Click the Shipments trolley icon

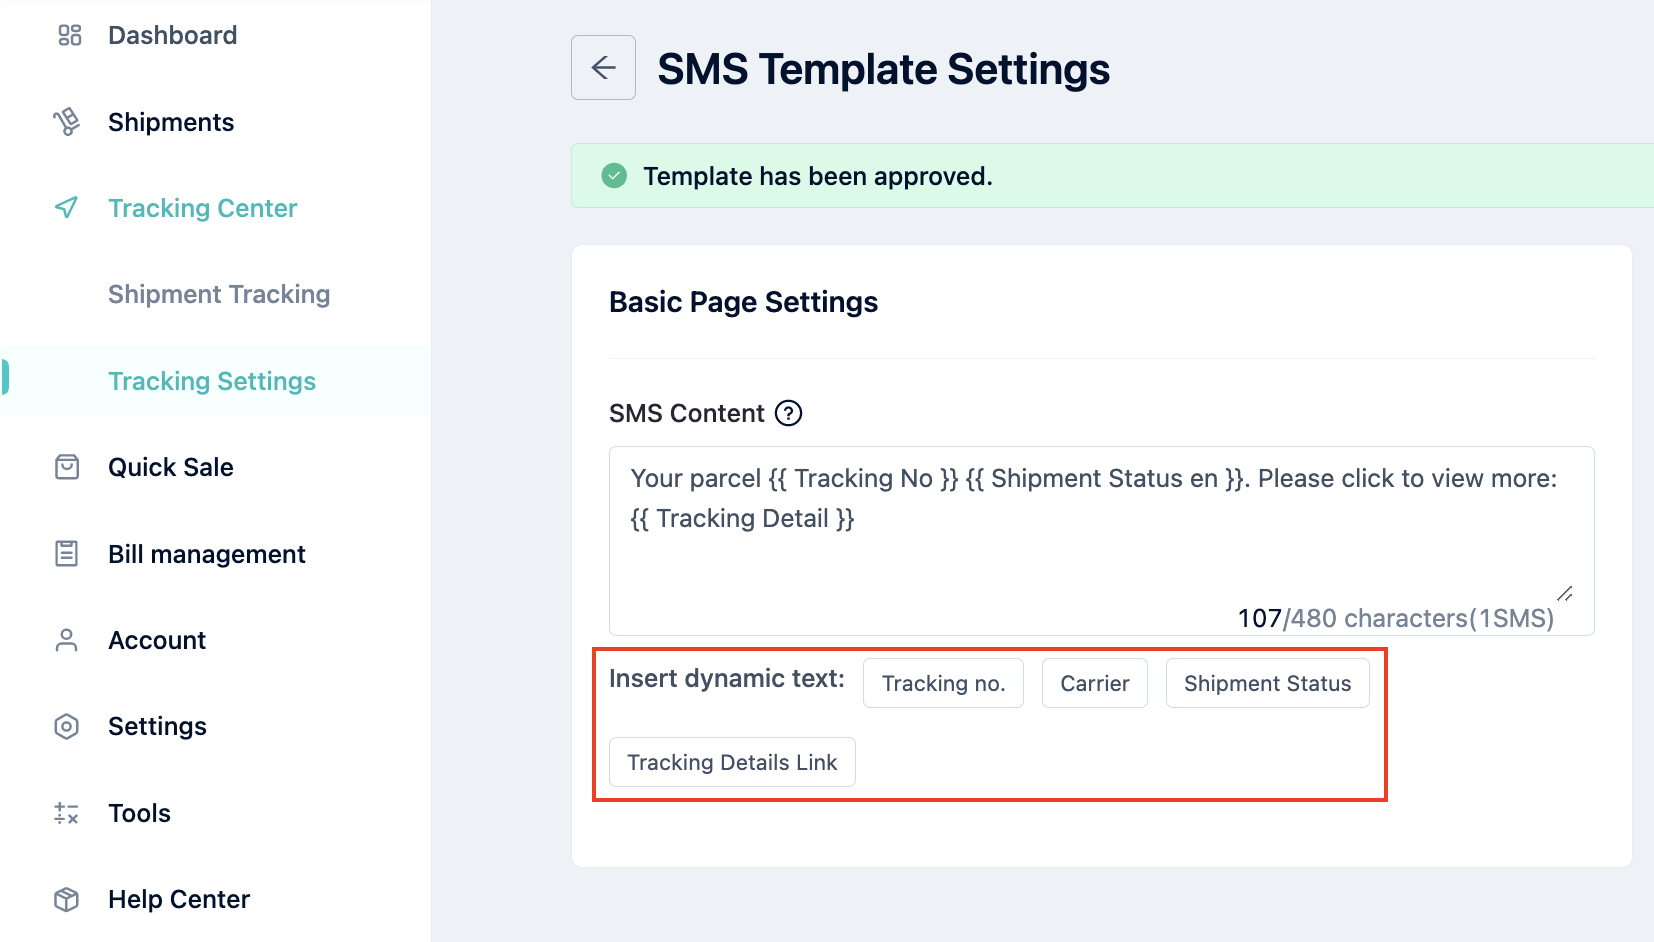tap(67, 122)
